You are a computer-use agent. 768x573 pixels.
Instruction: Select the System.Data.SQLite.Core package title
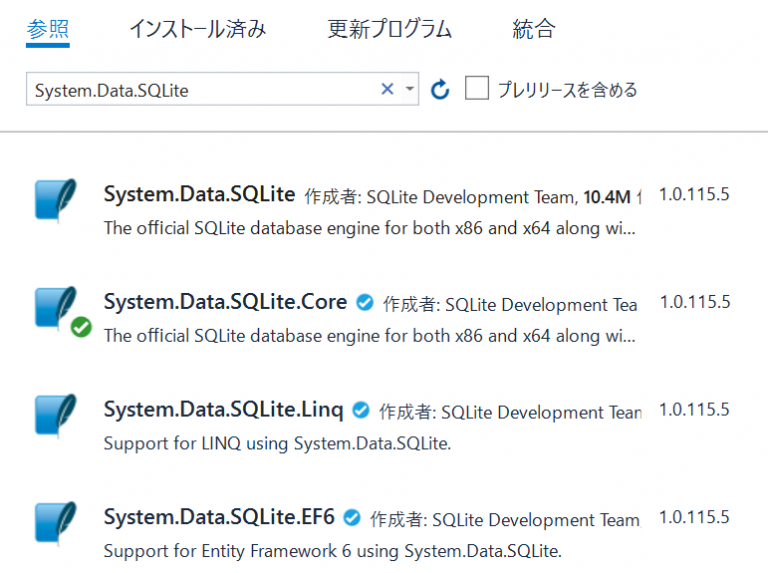coord(225,303)
